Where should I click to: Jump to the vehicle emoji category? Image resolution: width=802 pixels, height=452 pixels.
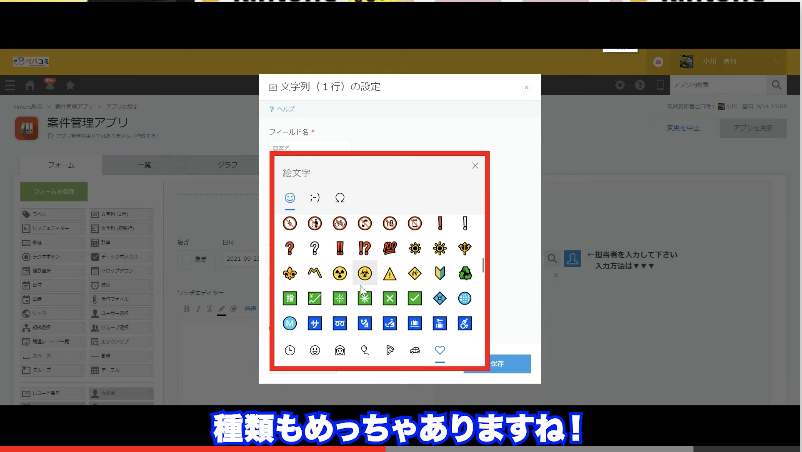tap(415, 350)
